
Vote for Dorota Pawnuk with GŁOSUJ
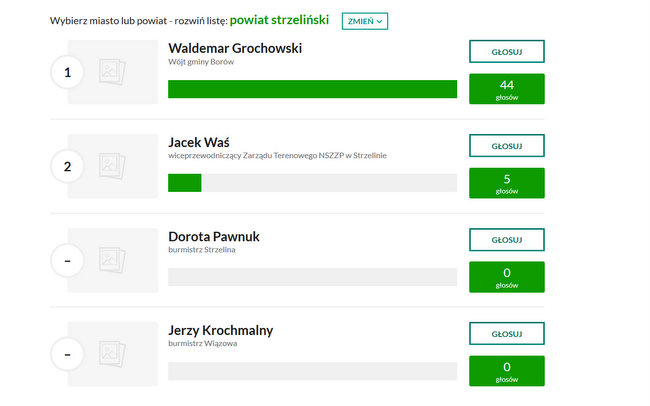pos(507,240)
